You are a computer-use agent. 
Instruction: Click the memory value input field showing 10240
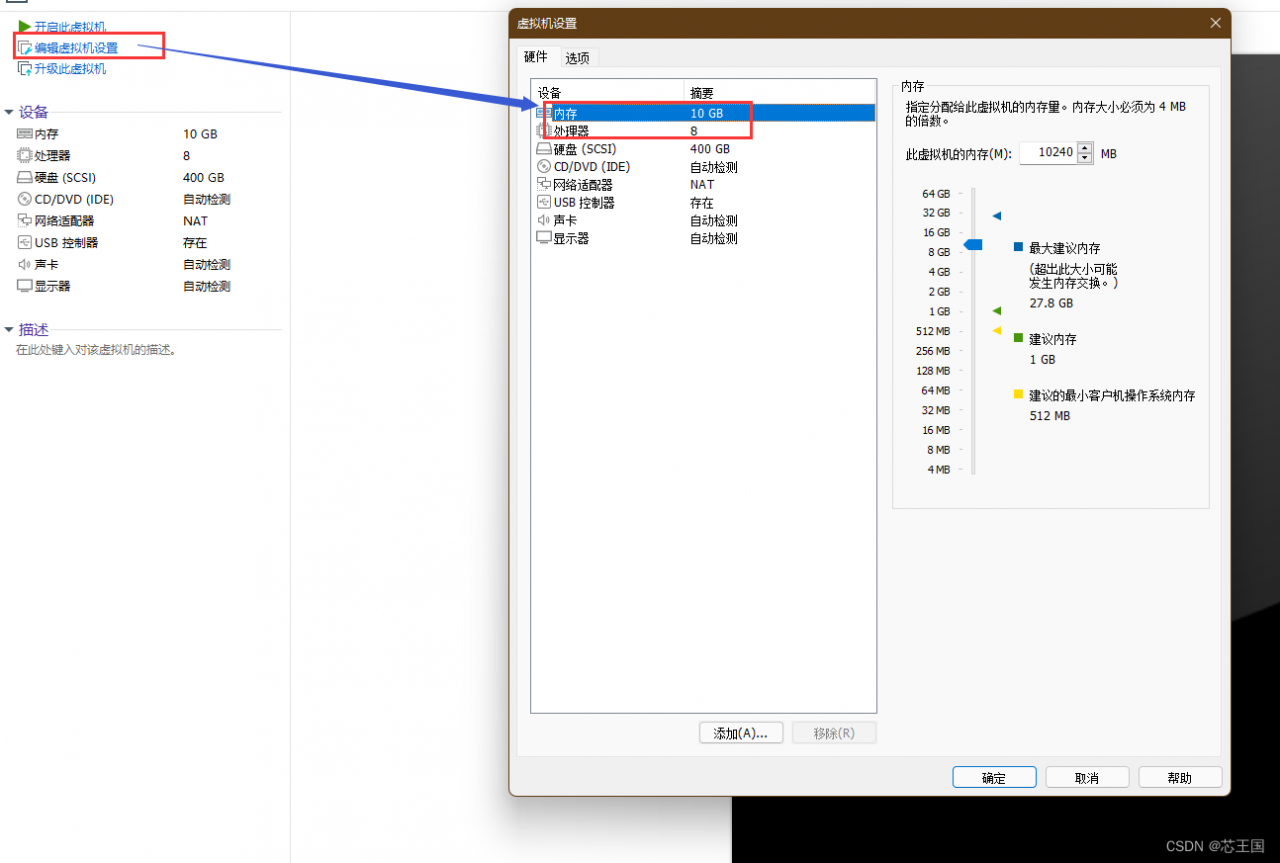pos(1048,153)
